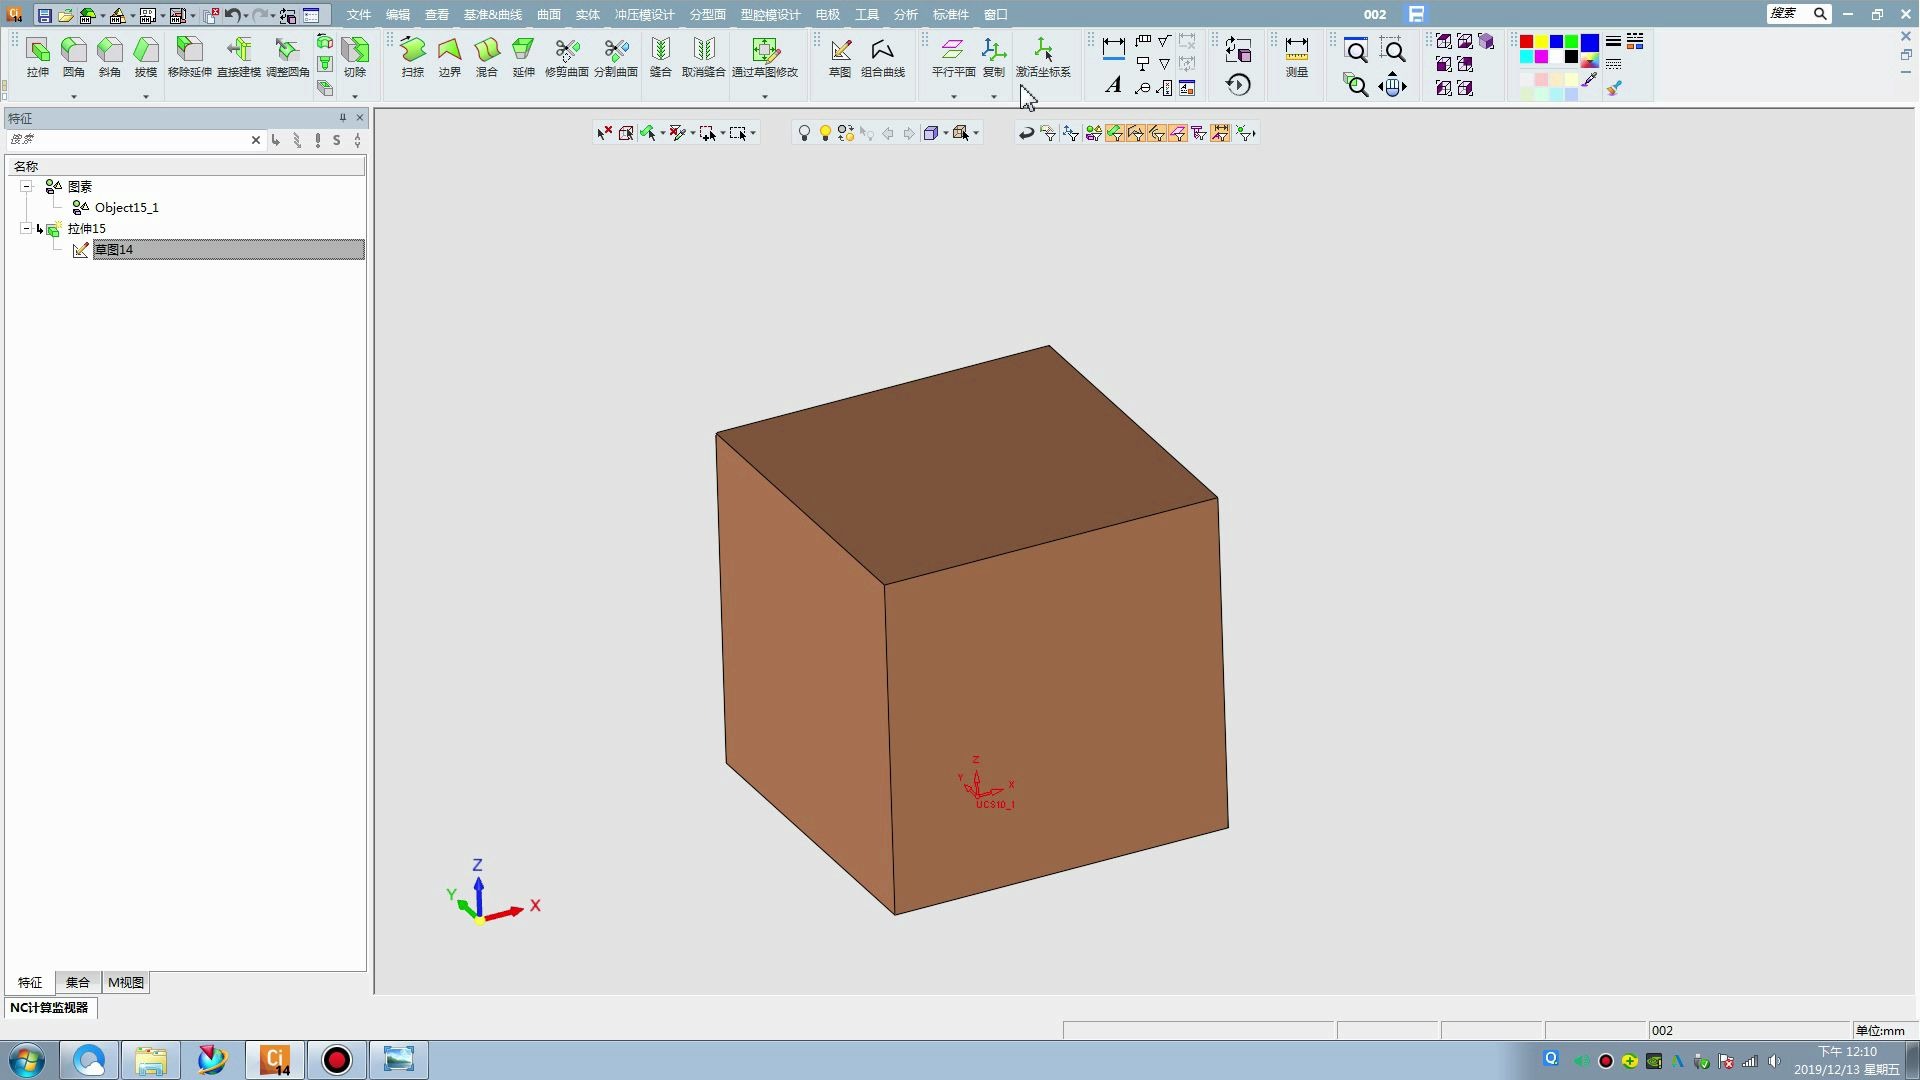Expand dropdown arrow under 切除 tool
Viewport: 1920px width, 1080px height.
click(x=355, y=96)
